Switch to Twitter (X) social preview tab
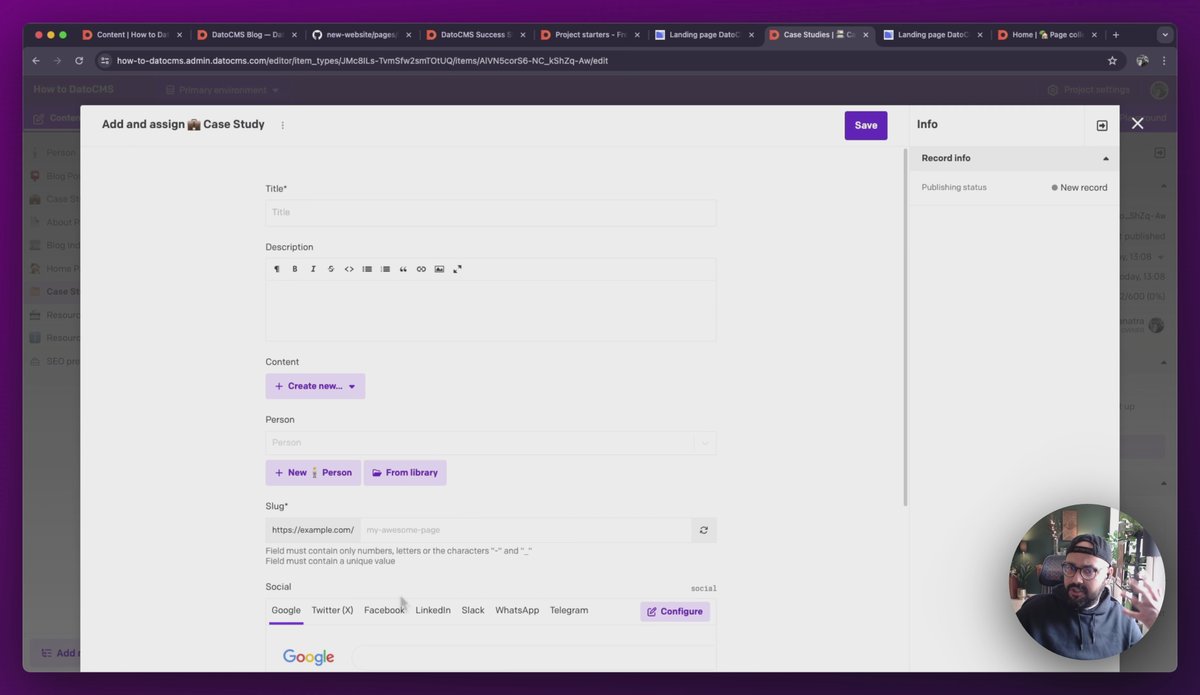The width and height of the screenshot is (1200, 695). (332, 610)
